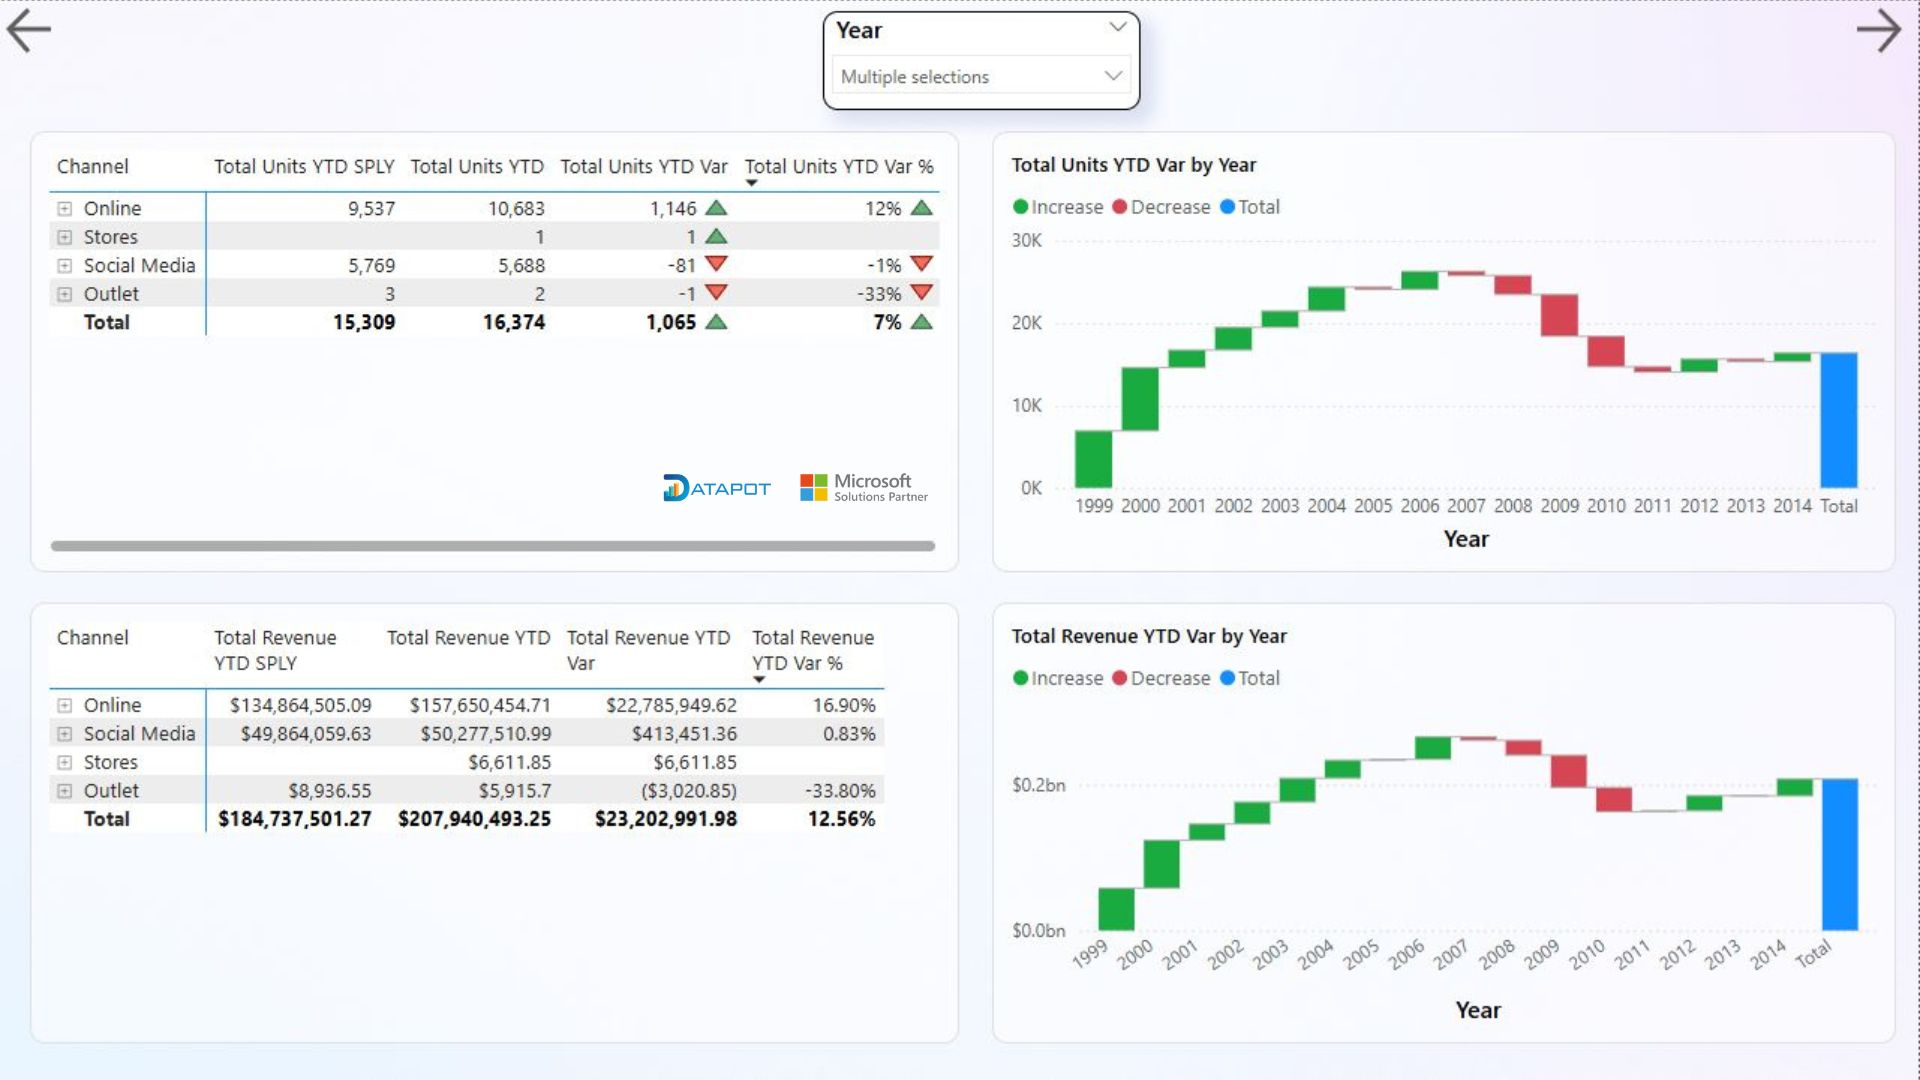The image size is (1920, 1080).
Task: Click the Microsoft Solutions Partner logo
Action: coord(864,487)
